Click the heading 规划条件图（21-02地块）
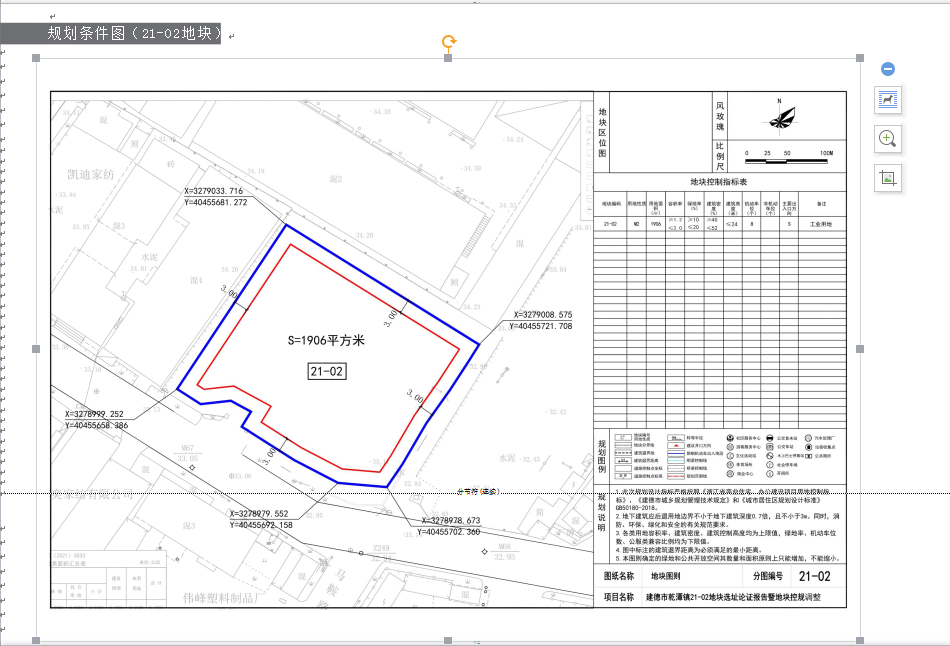Image resolution: width=950 pixels, height=646 pixels. point(134,33)
